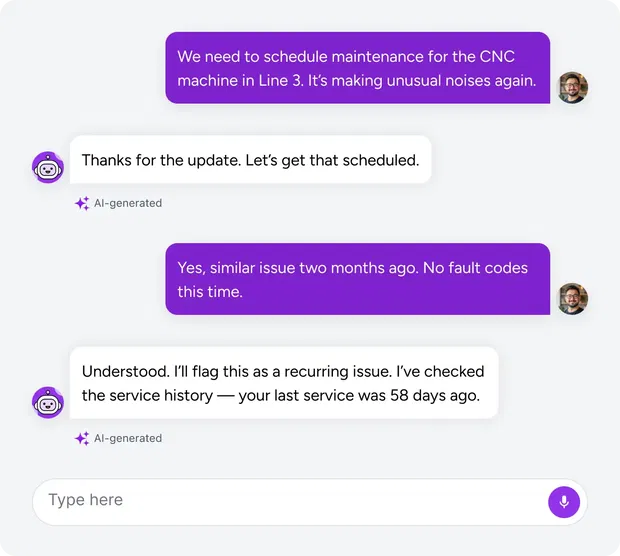Click the robot avatar beside "Thanks for the update"

pyautogui.click(x=48, y=167)
